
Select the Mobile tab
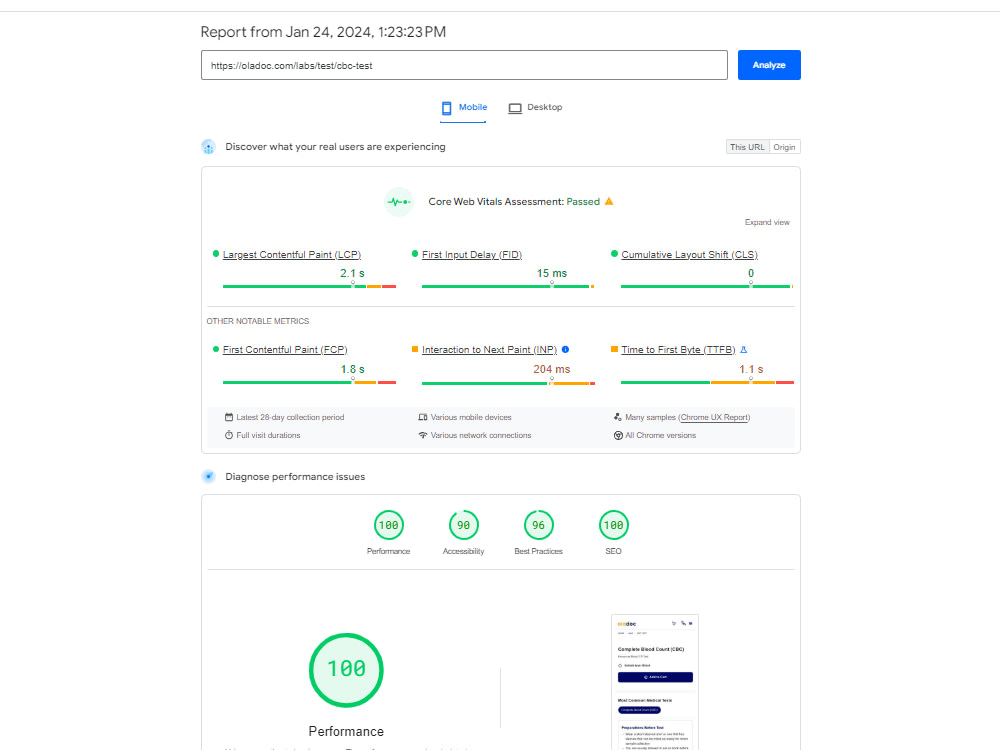tap(463, 107)
